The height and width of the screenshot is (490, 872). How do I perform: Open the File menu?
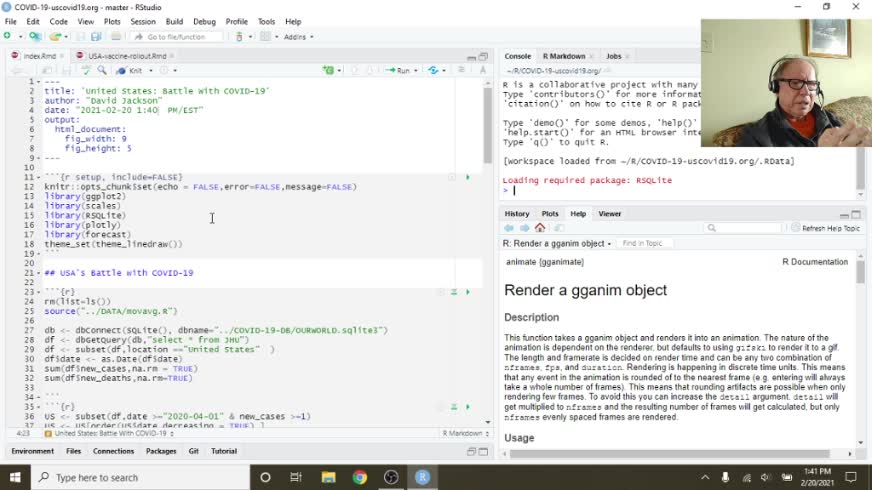pos(11,22)
